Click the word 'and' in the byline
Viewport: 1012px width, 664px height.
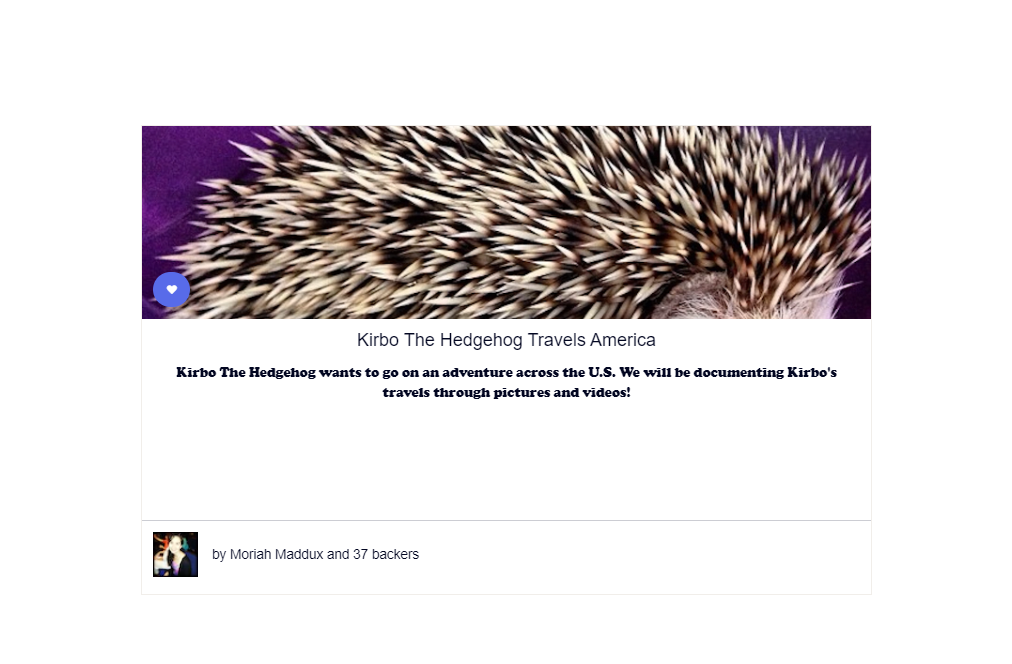pyautogui.click(x=338, y=554)
